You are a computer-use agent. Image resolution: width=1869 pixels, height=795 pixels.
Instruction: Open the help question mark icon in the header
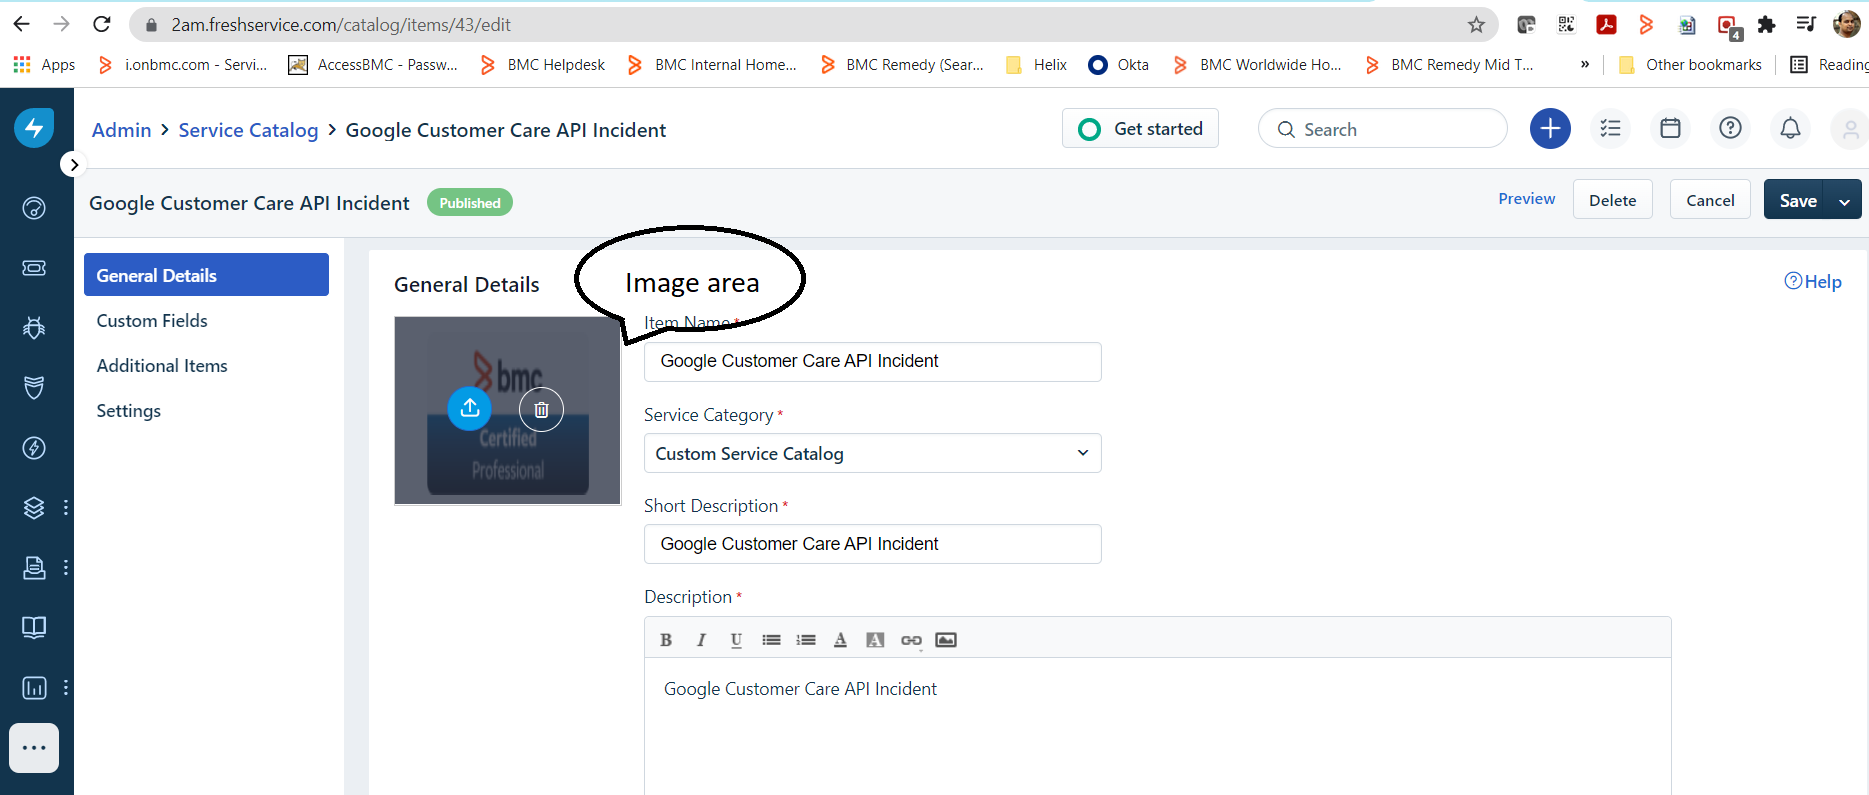click(1730, 128)
